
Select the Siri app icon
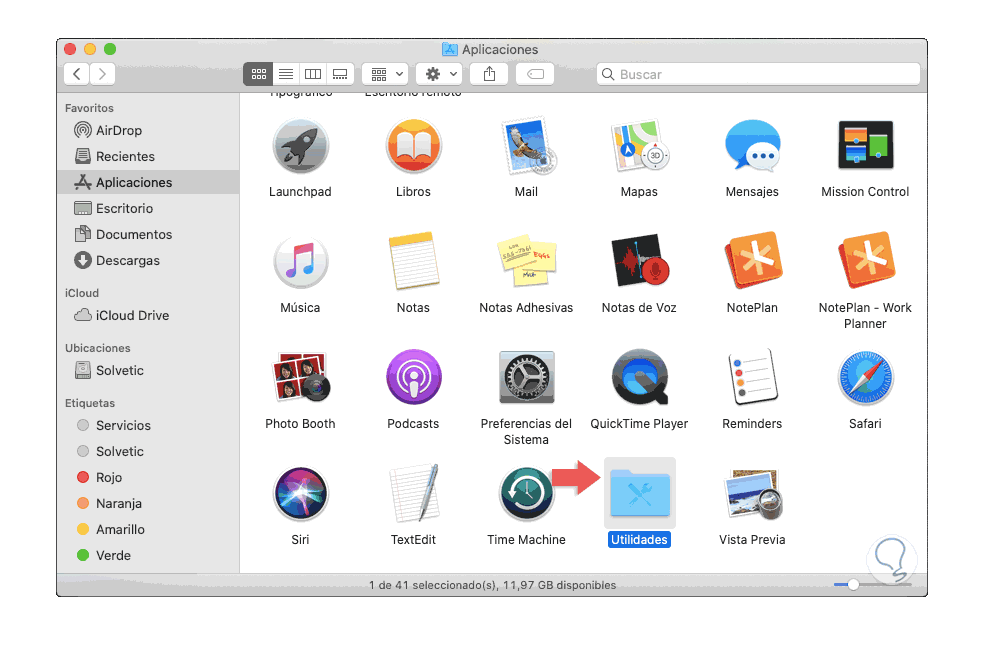coord(300,494)
